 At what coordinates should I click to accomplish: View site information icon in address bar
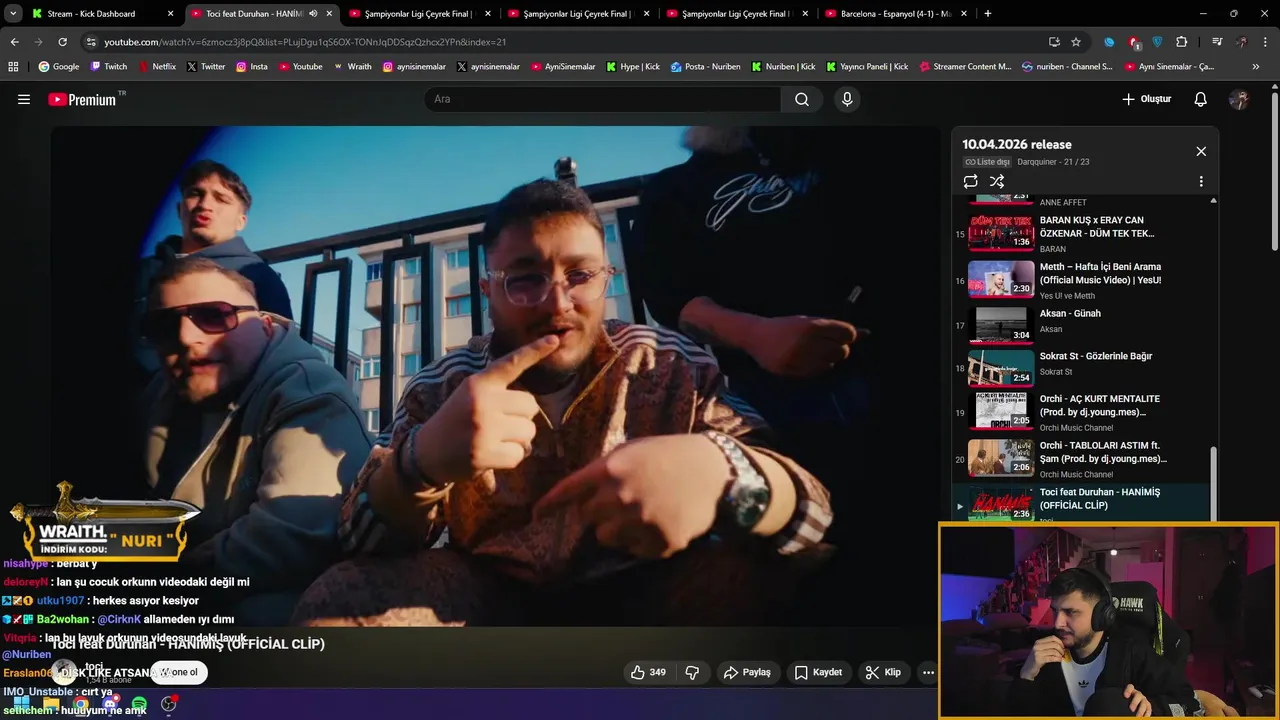91,42
